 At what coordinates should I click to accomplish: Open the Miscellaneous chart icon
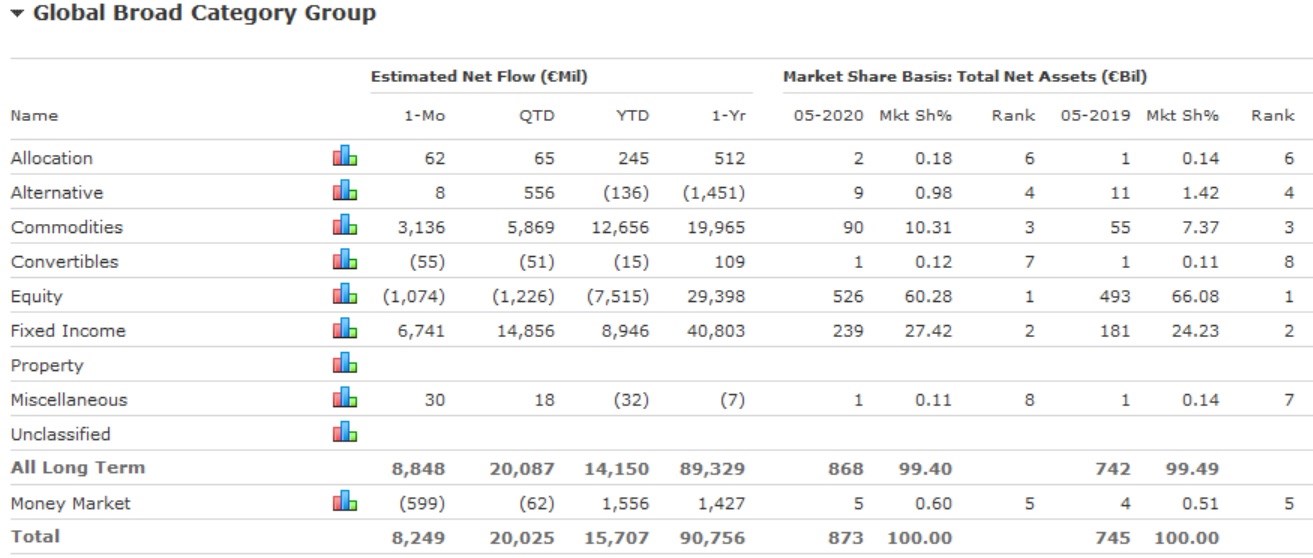coord(344,398)
